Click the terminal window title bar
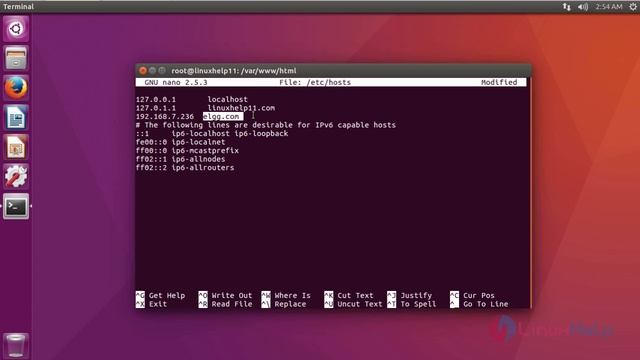 333,71
